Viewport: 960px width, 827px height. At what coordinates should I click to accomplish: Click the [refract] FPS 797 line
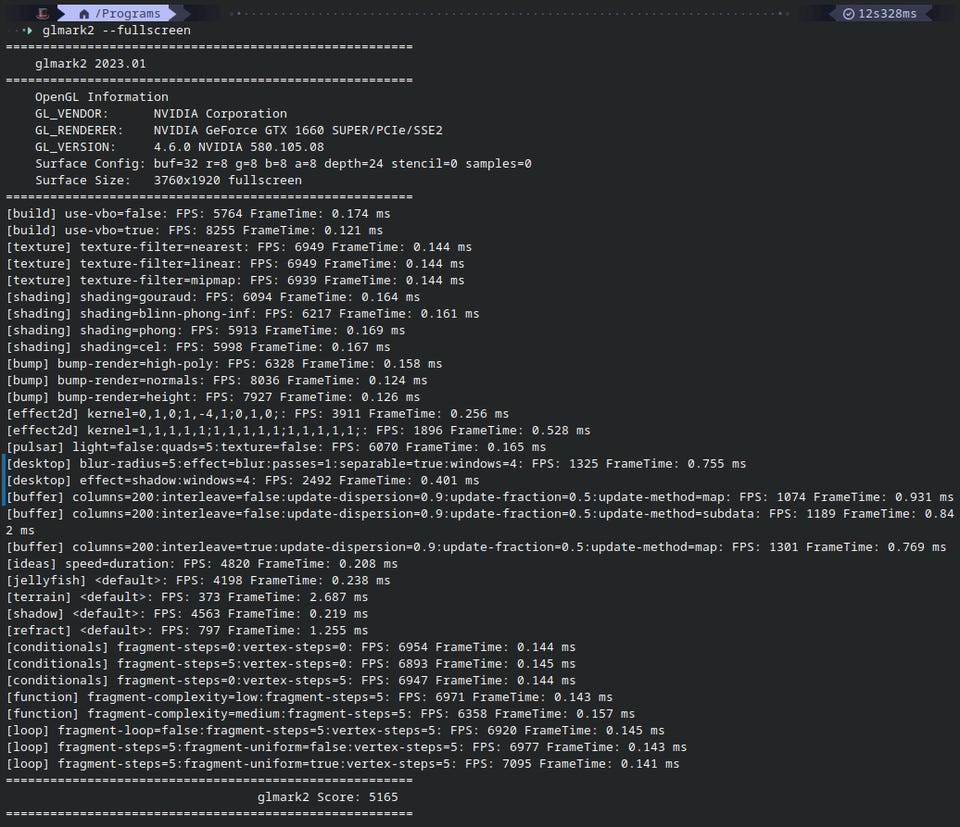187,631
